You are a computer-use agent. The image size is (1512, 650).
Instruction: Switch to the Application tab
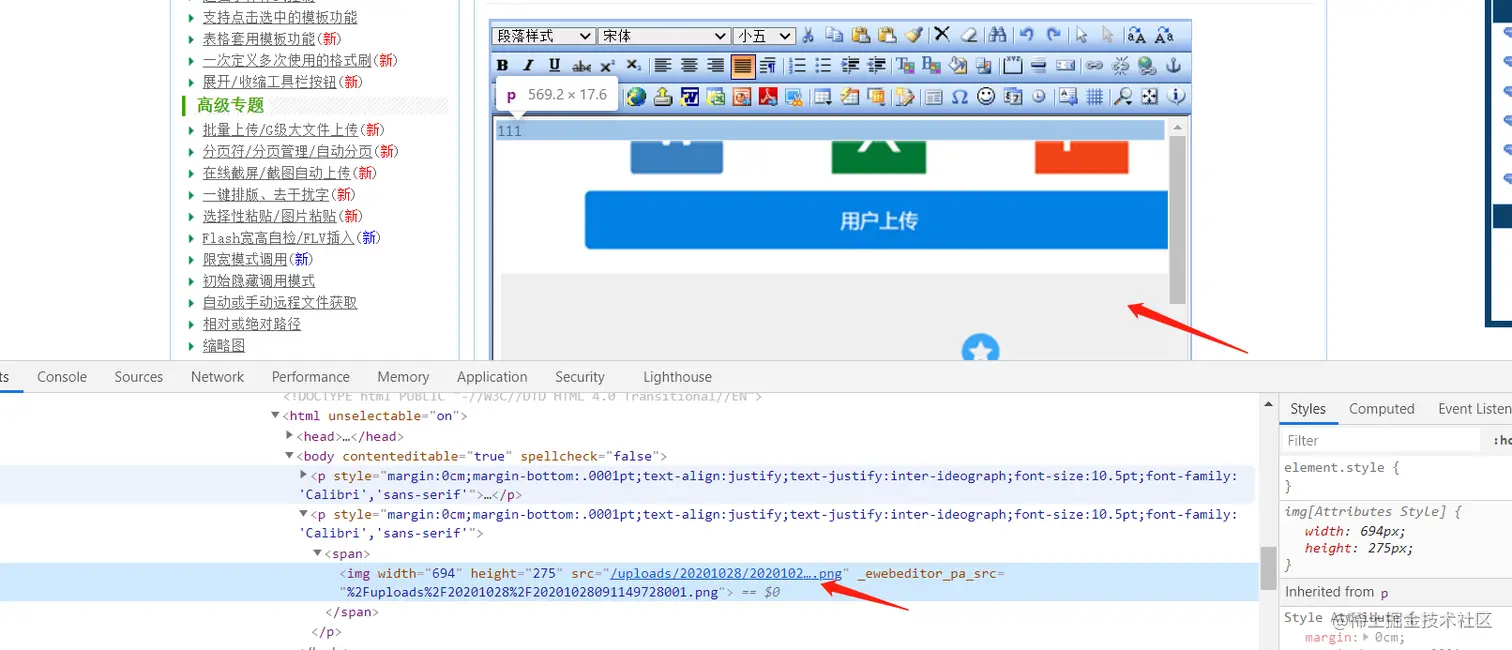tap(492, 377)
